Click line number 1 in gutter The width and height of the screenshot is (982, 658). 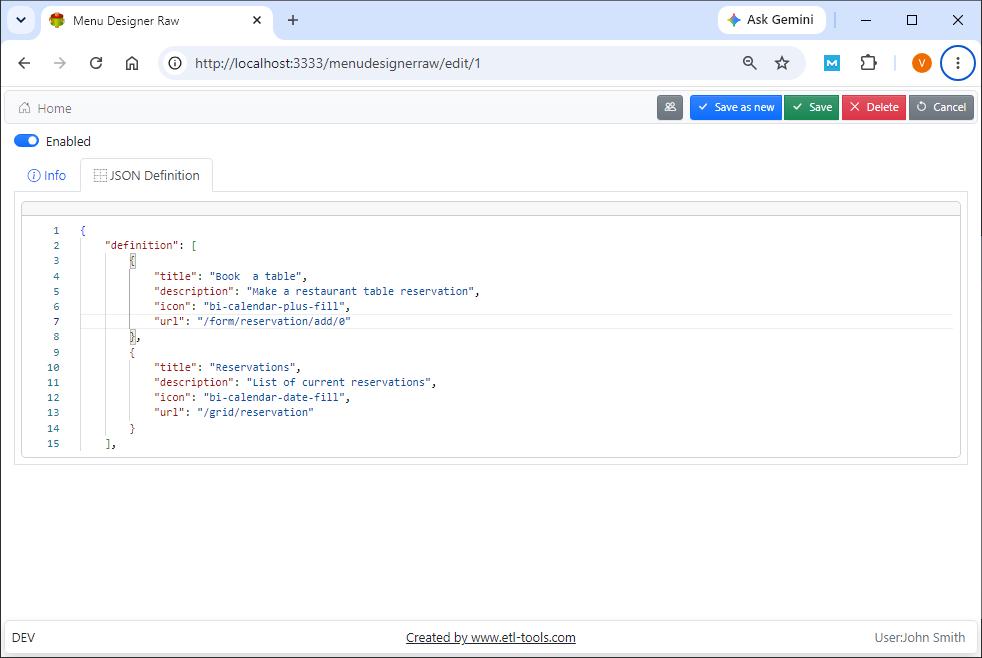[x=56, y=230]
